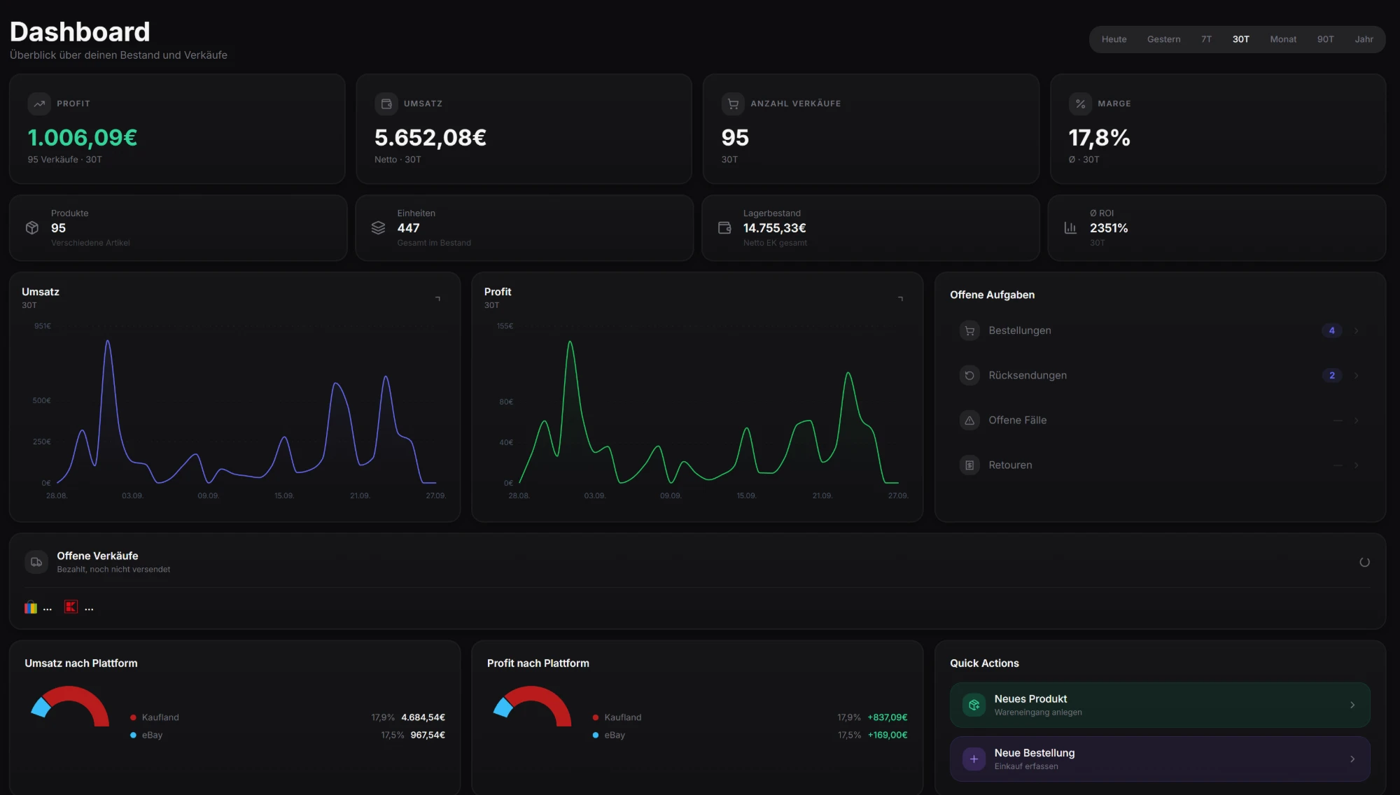Open the Offene Fälle task row

click(x=1160, y=420)
